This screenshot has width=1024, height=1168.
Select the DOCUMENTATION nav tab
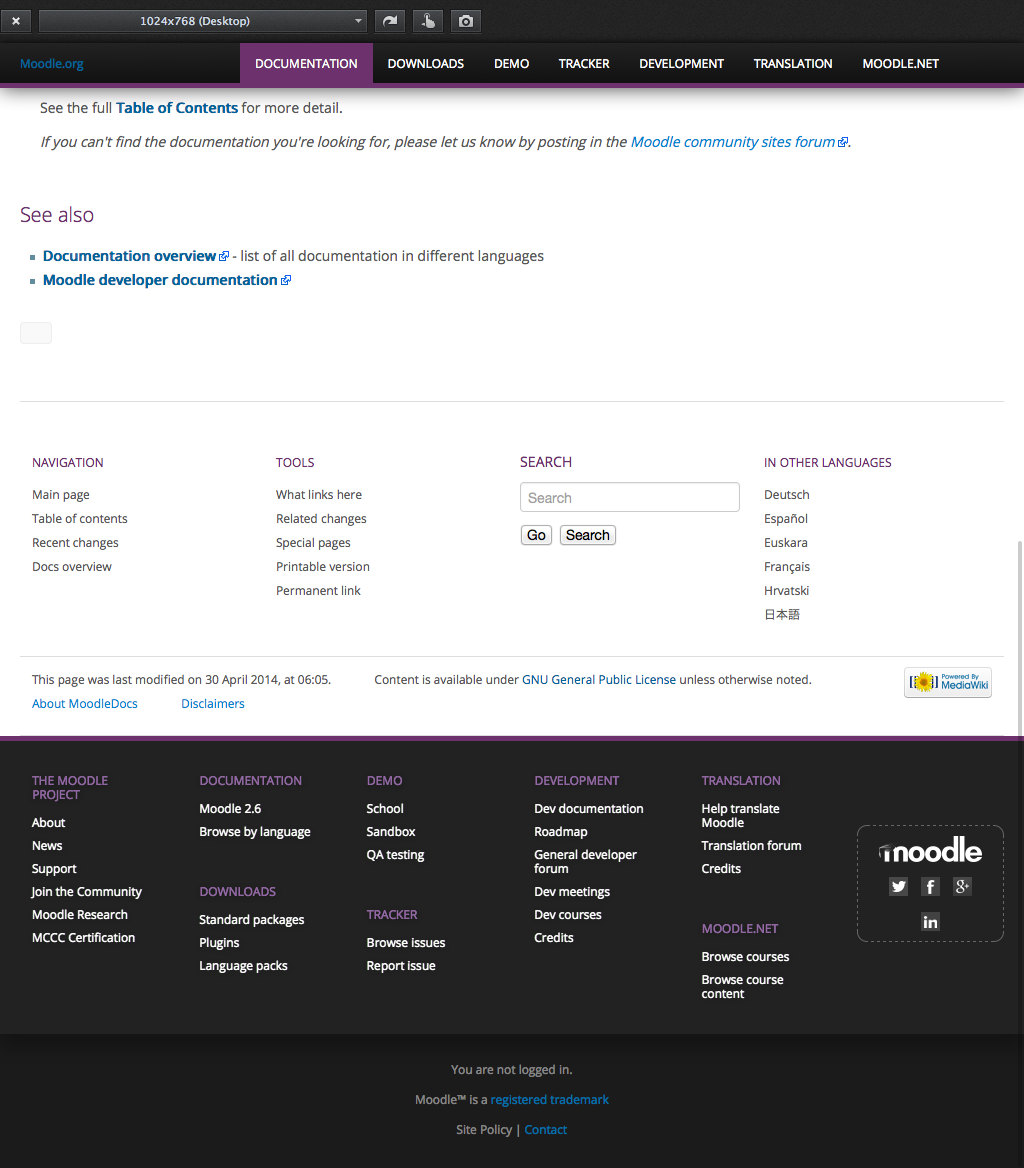[306, 63]
